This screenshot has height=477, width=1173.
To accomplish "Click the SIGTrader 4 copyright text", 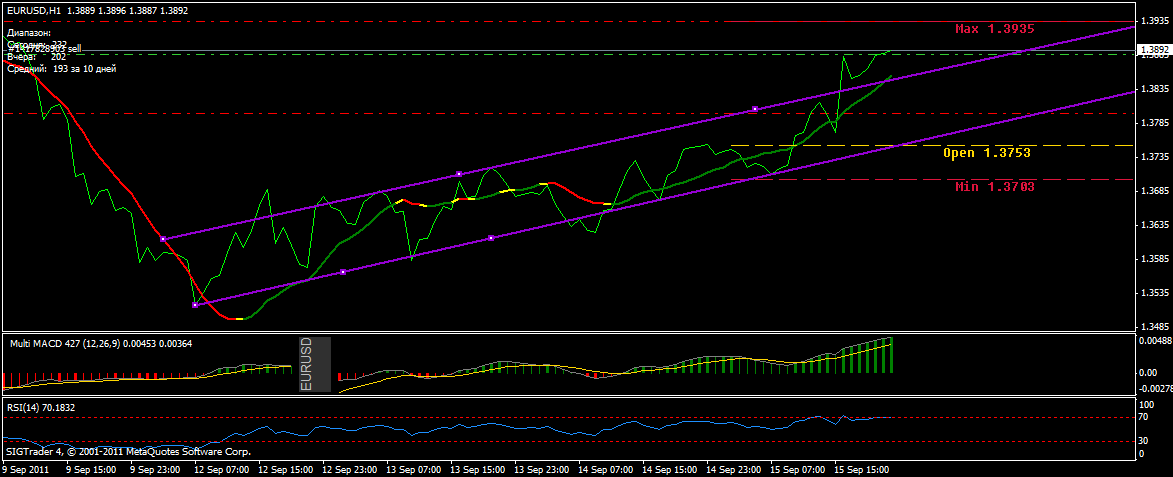I will 127,452.
